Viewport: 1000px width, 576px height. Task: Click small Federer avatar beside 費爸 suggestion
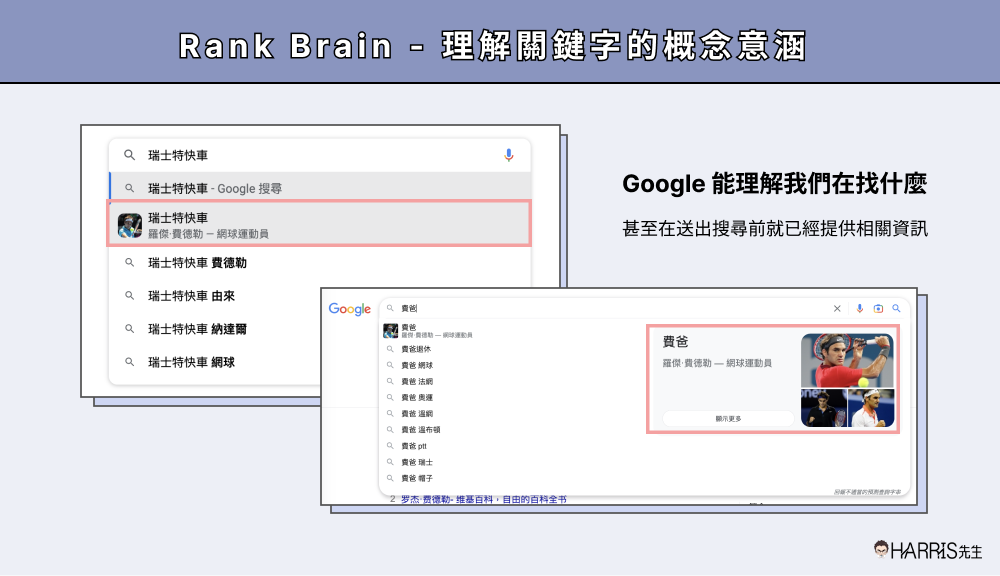[390, 330]
